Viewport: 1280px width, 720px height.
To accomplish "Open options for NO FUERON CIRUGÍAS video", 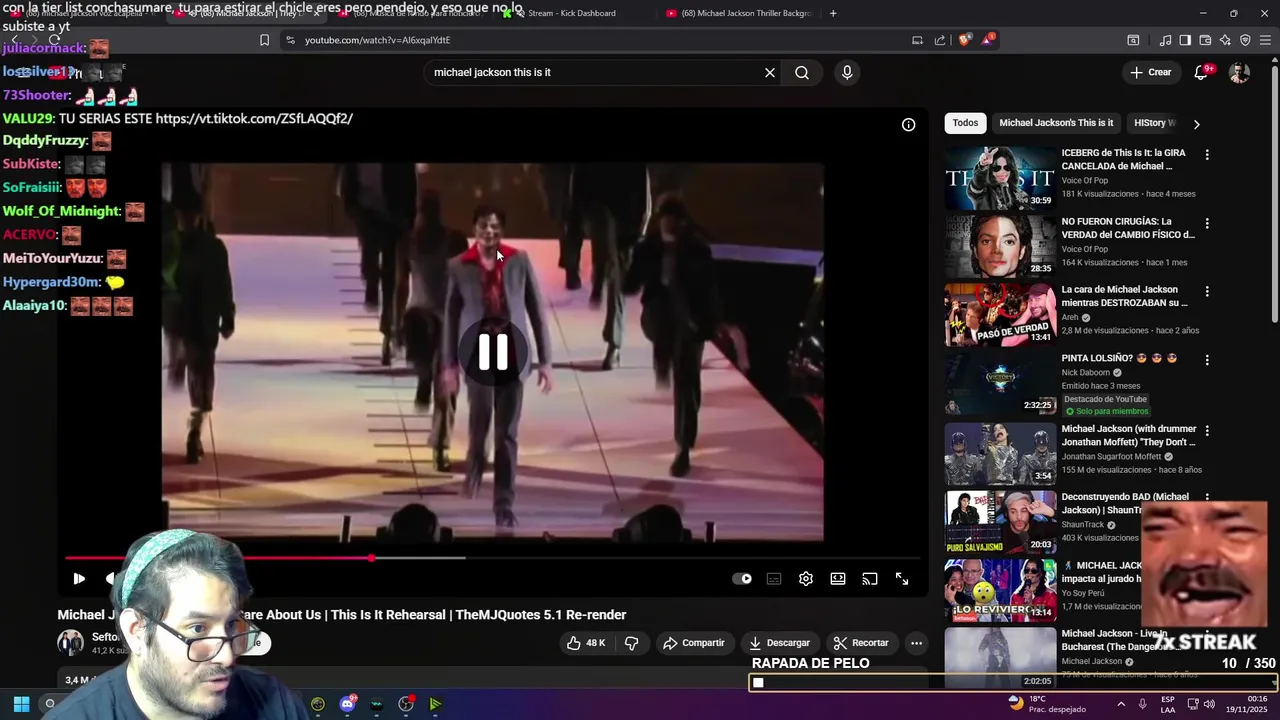I will pyautogui.click(x=1207, y=224).
